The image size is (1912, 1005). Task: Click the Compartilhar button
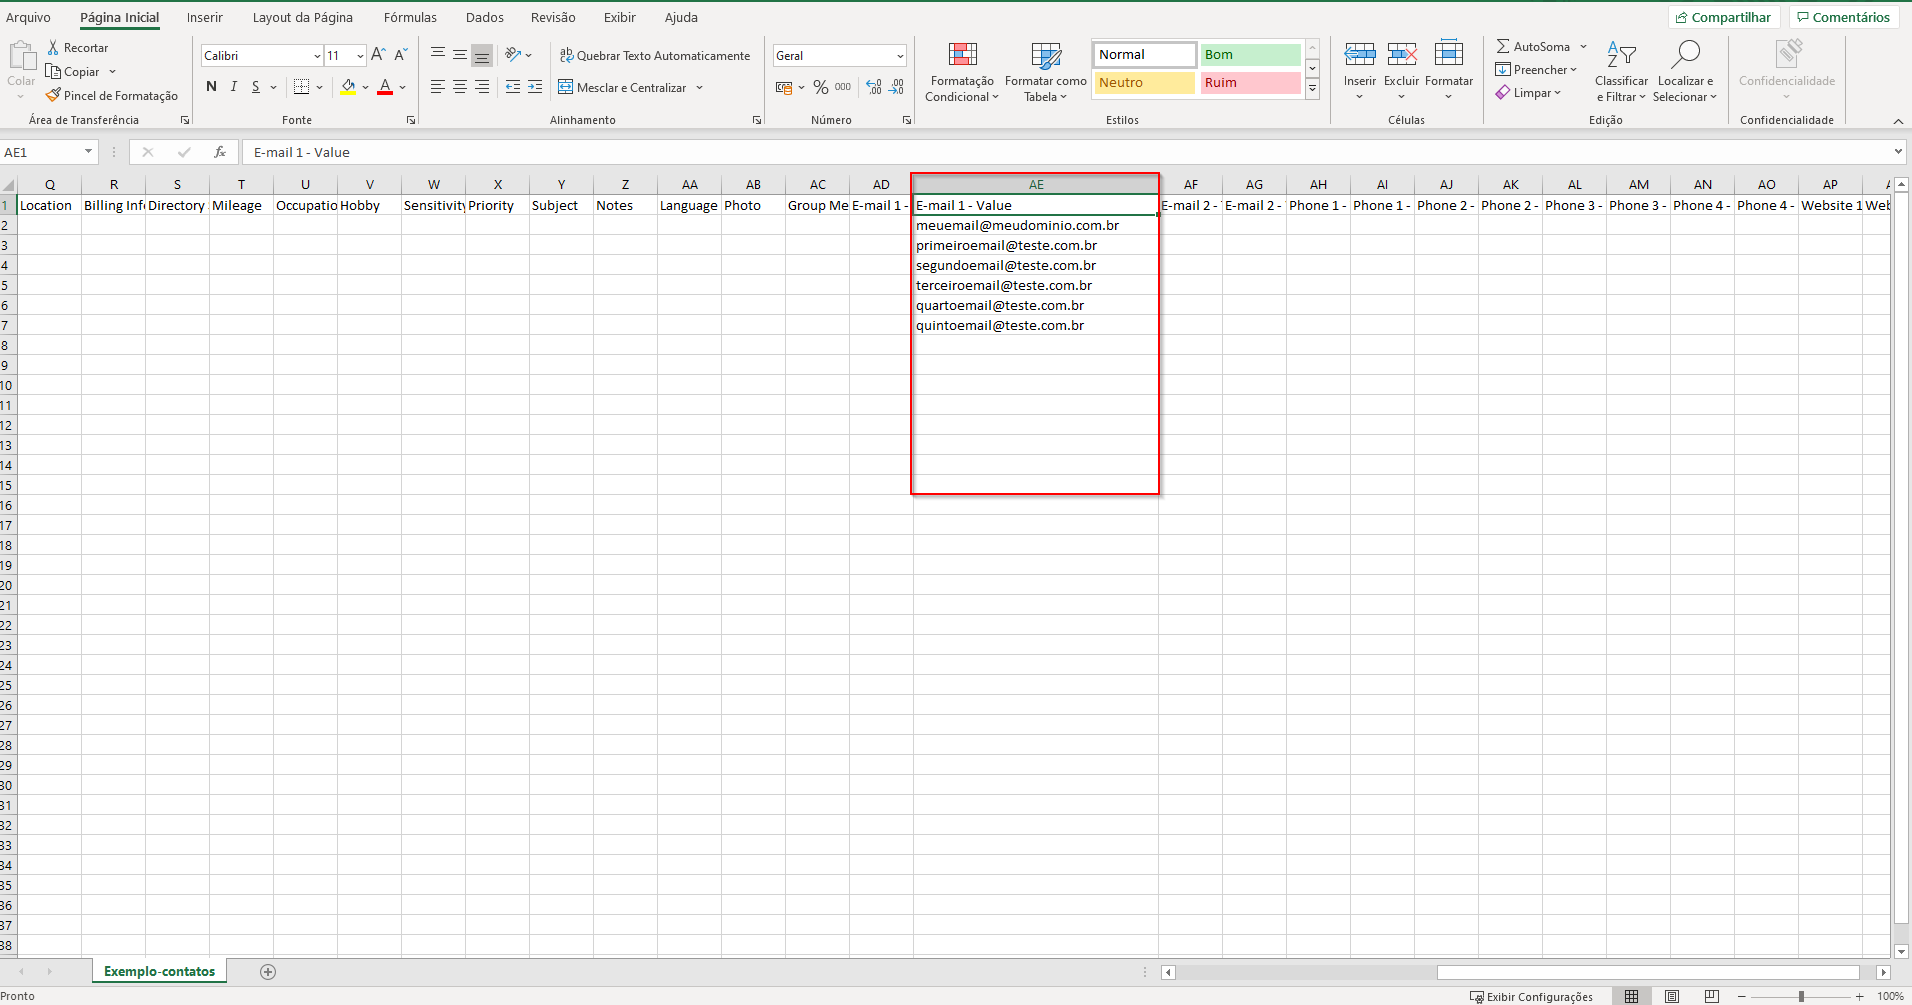point(1724,17)
